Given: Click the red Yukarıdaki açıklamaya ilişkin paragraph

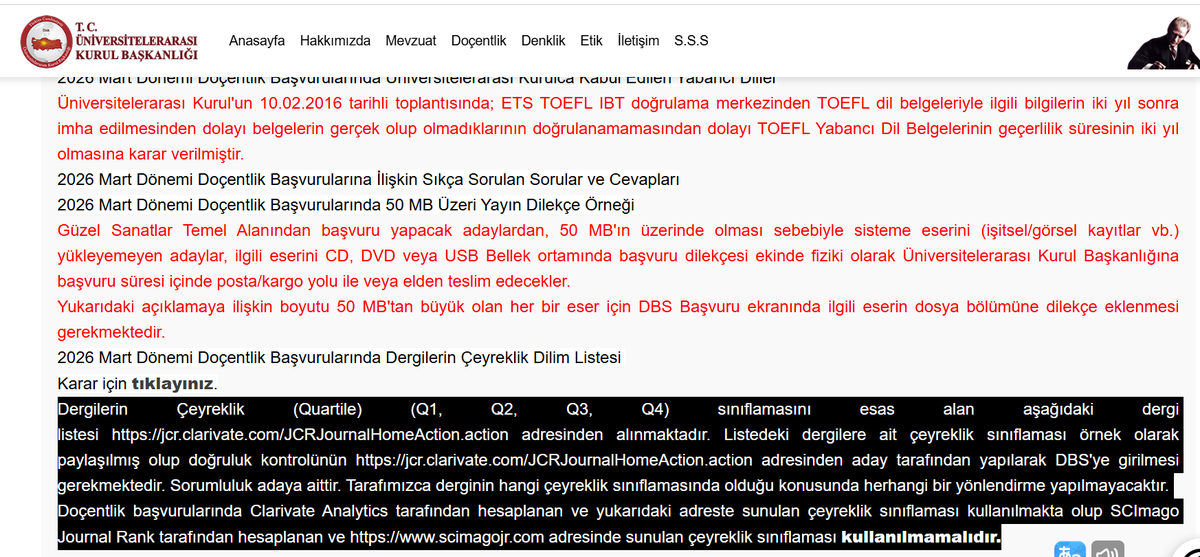Looking at the screenshot, I should (x=618, y=319).
